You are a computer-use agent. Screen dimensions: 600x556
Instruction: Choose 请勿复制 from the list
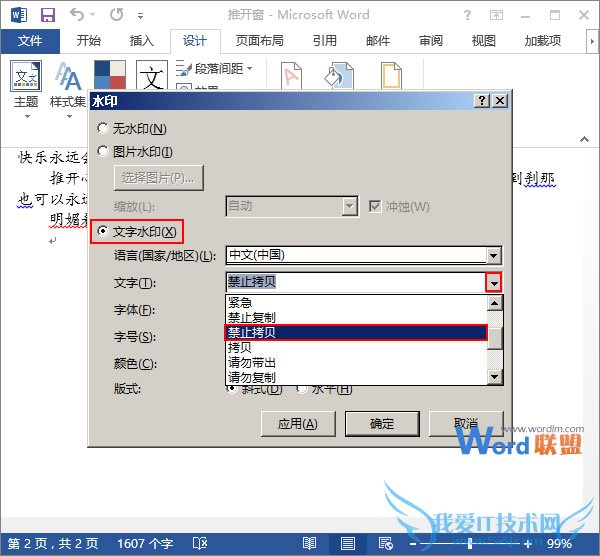356,377
